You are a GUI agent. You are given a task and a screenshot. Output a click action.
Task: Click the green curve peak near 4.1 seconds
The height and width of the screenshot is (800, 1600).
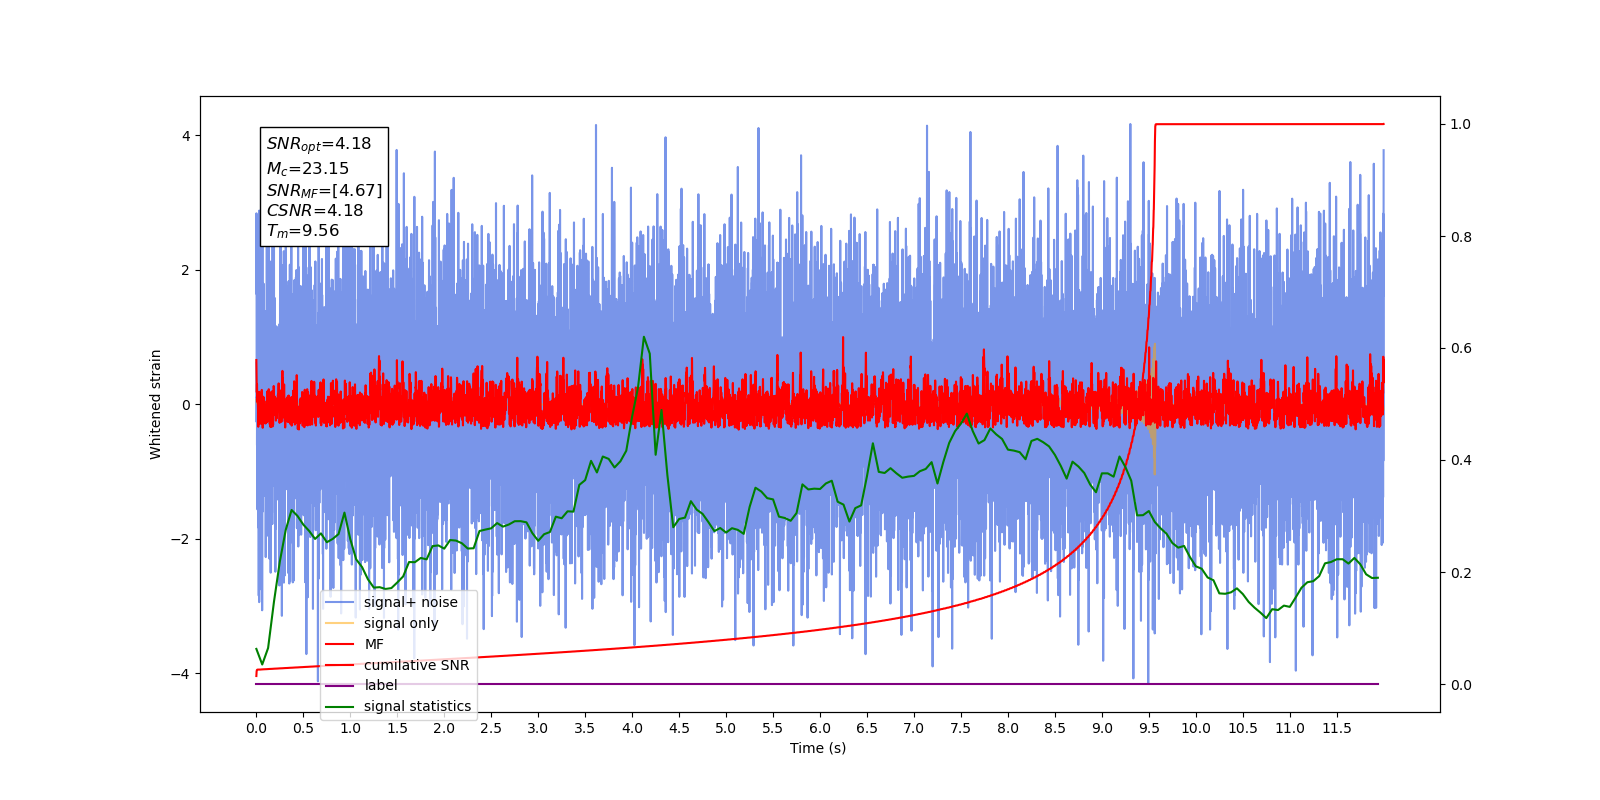click(x=643, y=338)
